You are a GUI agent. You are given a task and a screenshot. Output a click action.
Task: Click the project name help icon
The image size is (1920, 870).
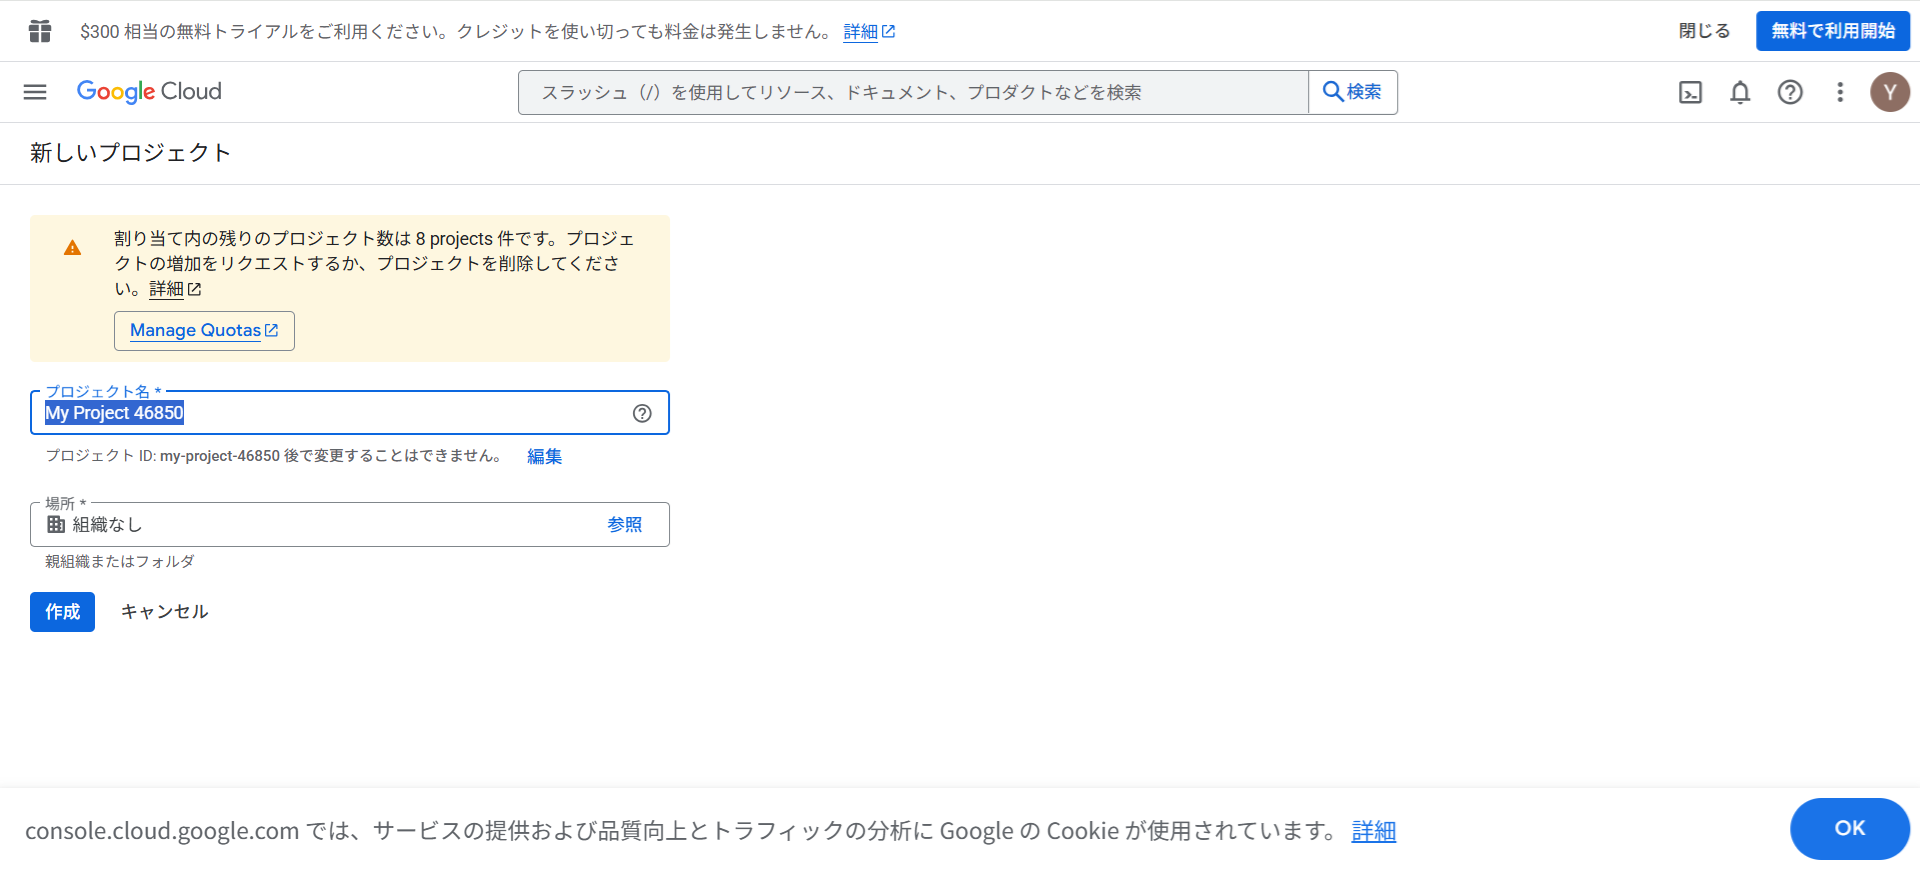click(x=642, y=414)
